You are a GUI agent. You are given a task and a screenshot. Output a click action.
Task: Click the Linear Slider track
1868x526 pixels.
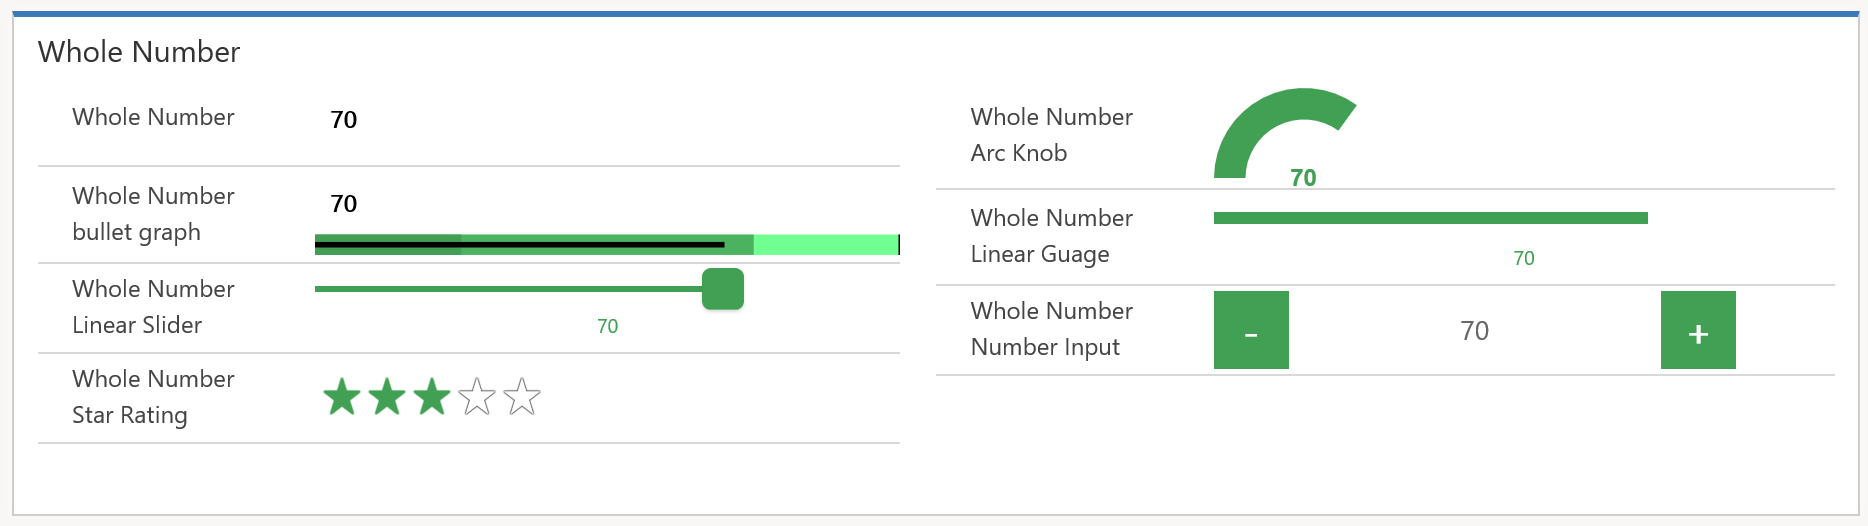point(500,289)
